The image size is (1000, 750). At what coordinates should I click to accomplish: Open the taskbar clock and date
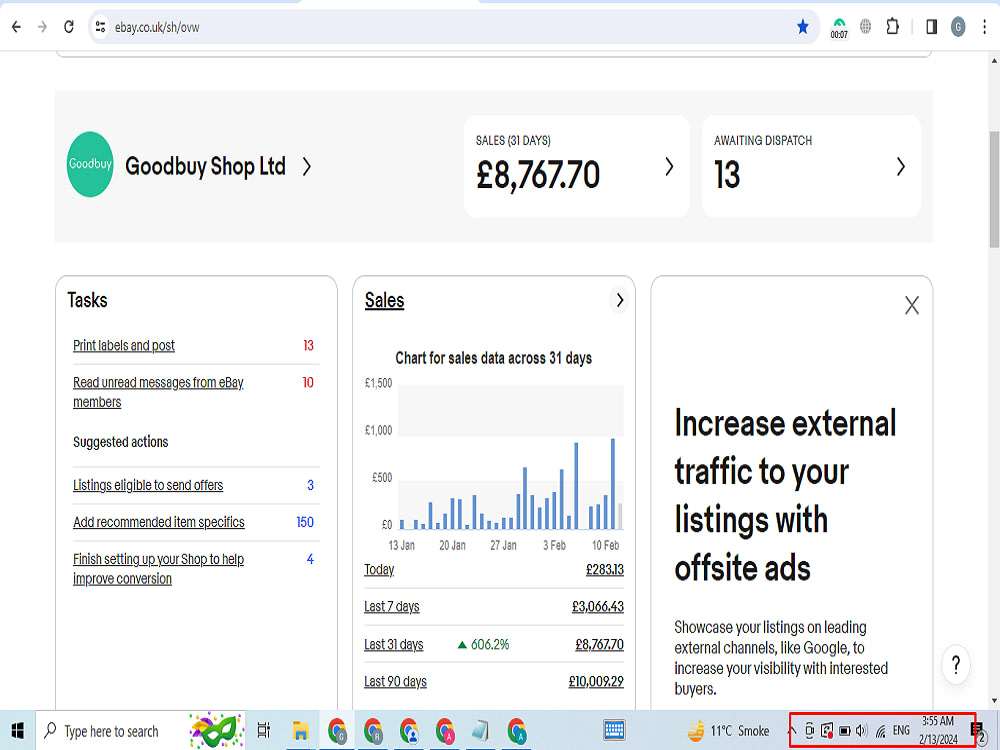938,730
